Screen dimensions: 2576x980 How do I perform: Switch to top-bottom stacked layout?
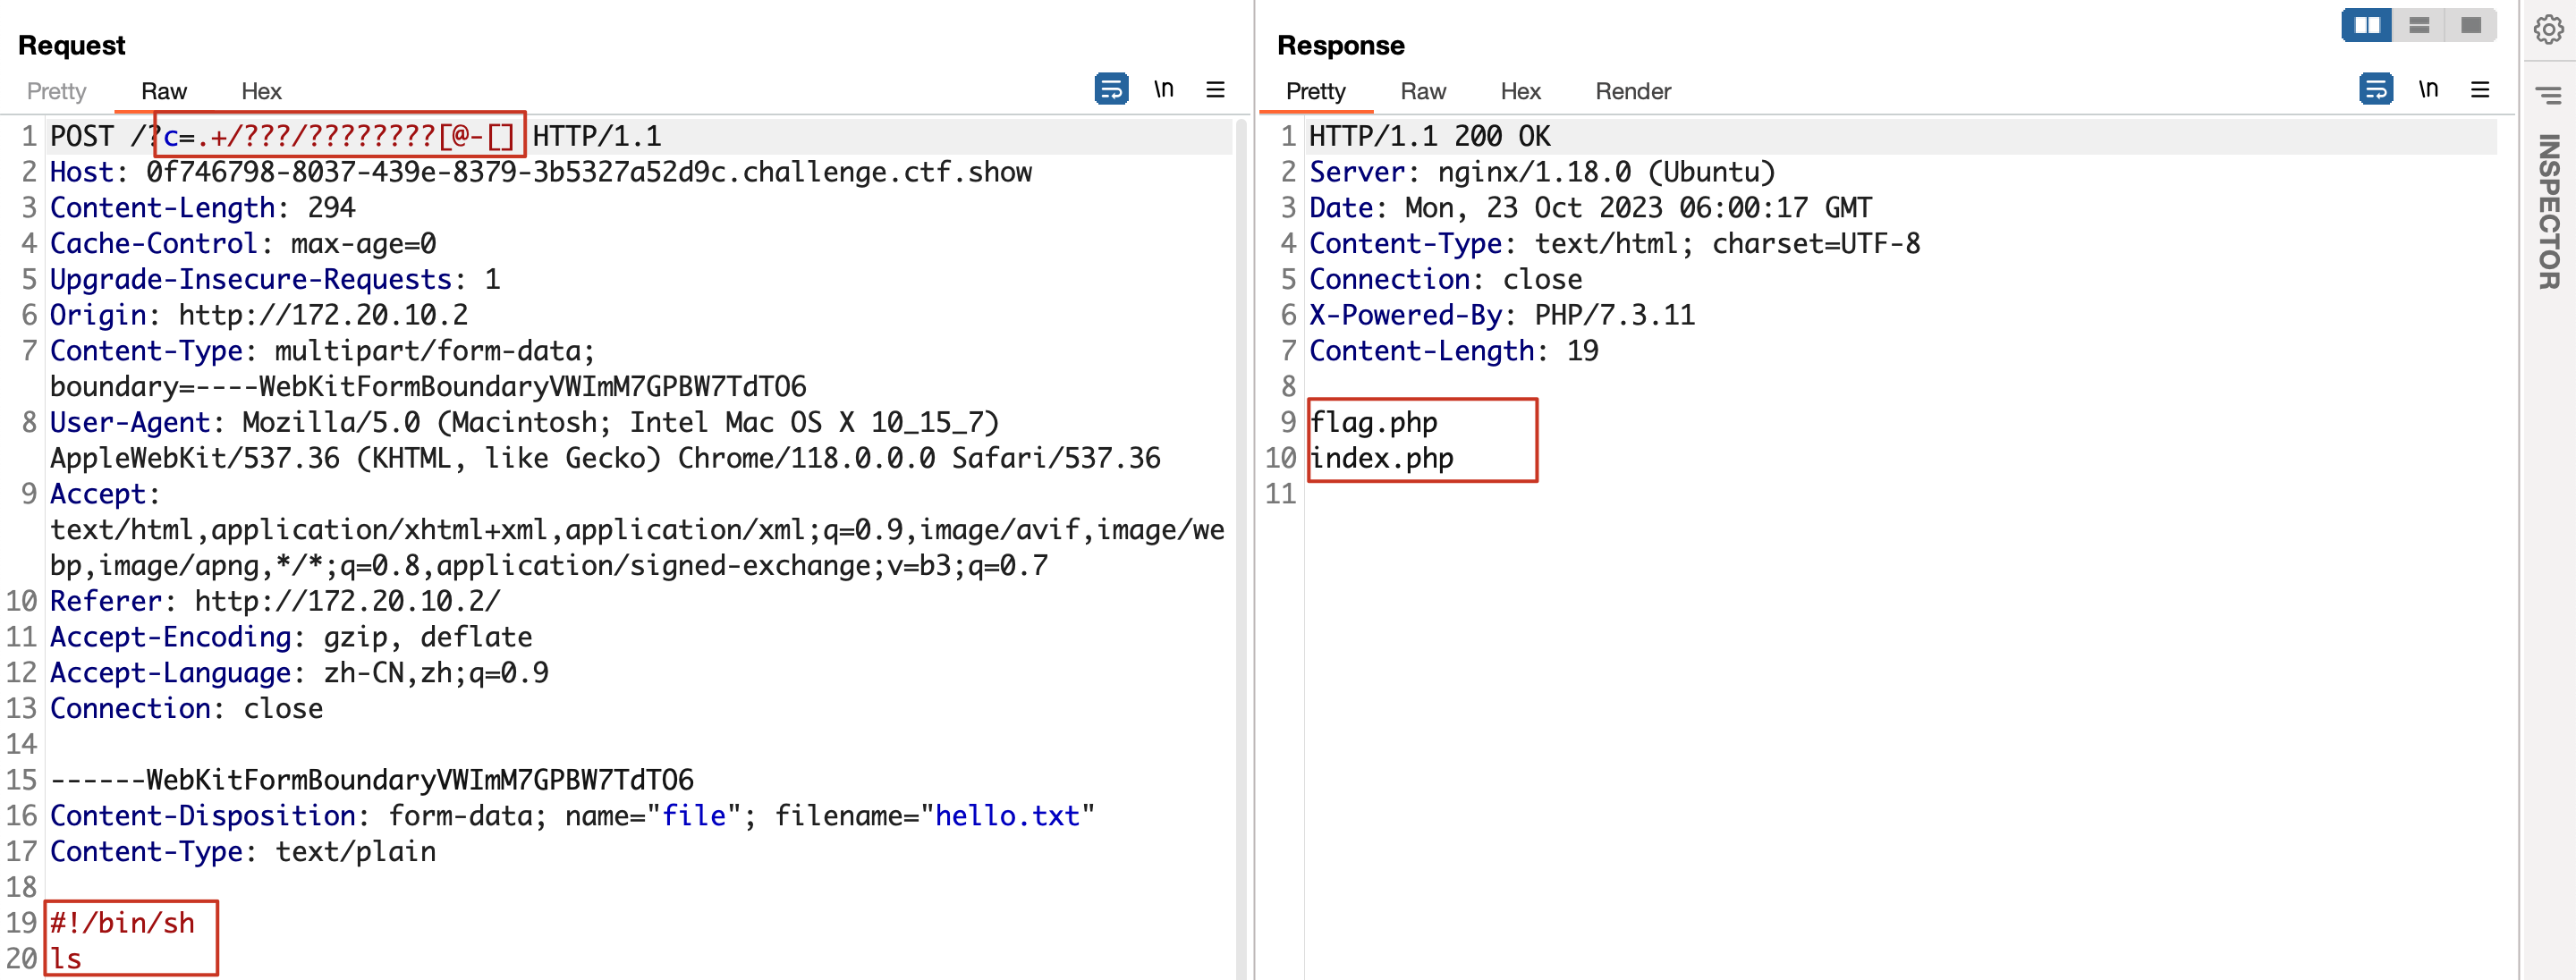coord(2419,25)
